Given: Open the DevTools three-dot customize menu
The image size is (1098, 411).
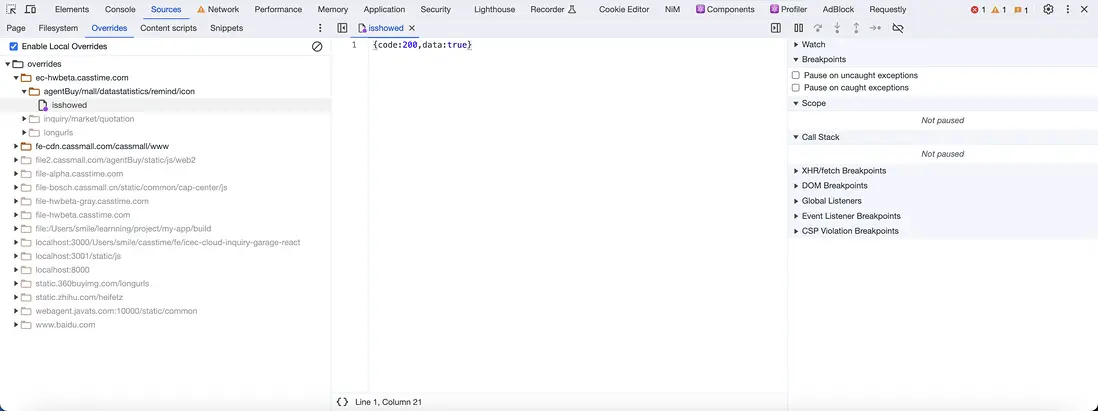Looking at the screenshot, I should (x=1068, y=9).
